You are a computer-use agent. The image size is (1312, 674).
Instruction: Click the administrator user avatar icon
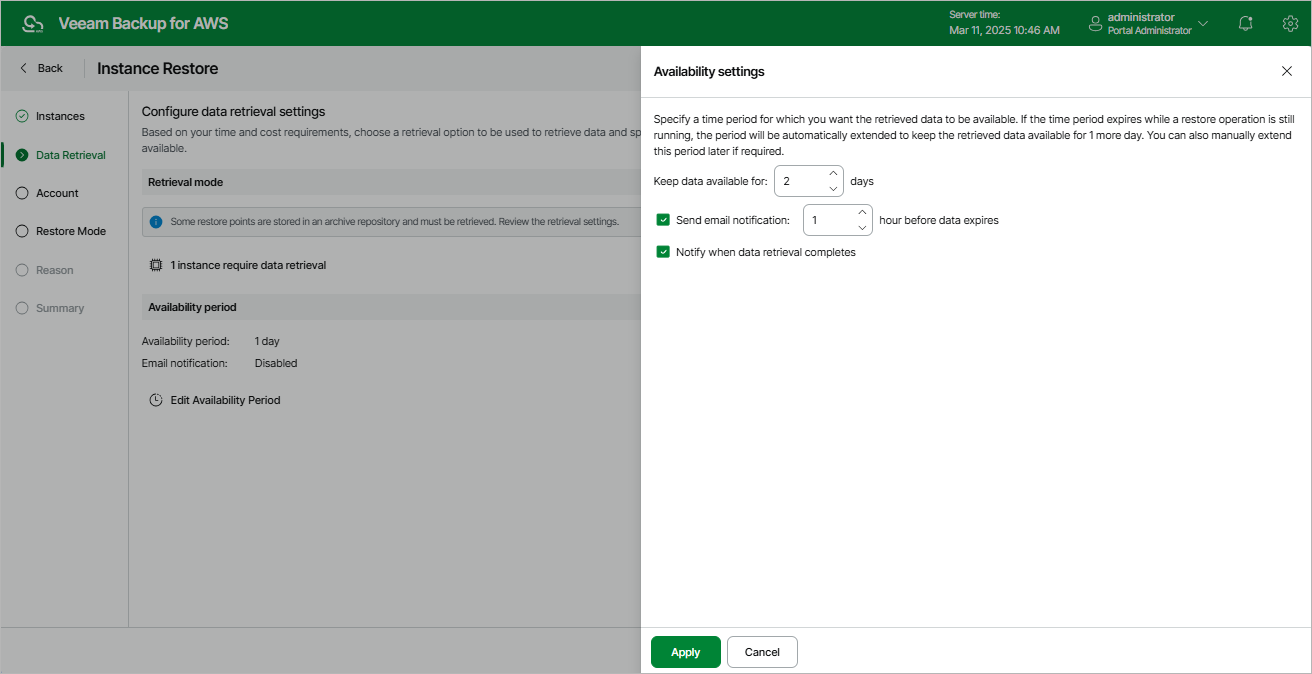pos(1095,23)
